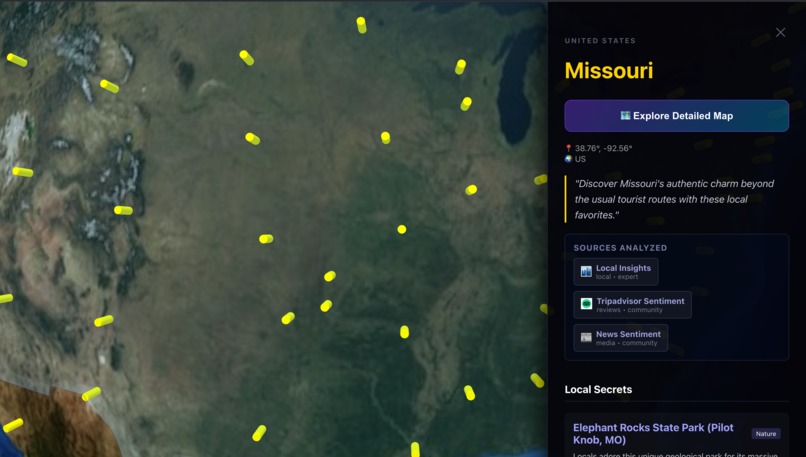
Task: Click the Nature tag badge
Action: point(766,434)
